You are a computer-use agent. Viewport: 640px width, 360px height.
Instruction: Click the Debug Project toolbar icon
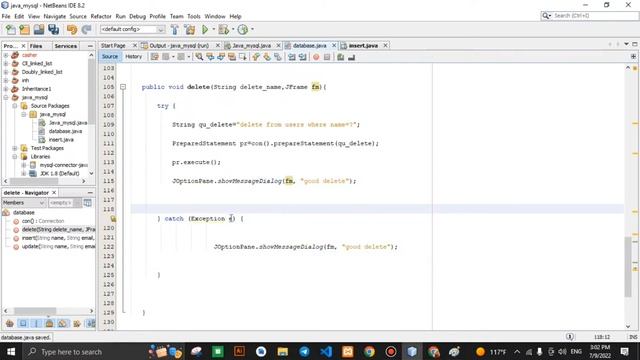click(223, 29)
